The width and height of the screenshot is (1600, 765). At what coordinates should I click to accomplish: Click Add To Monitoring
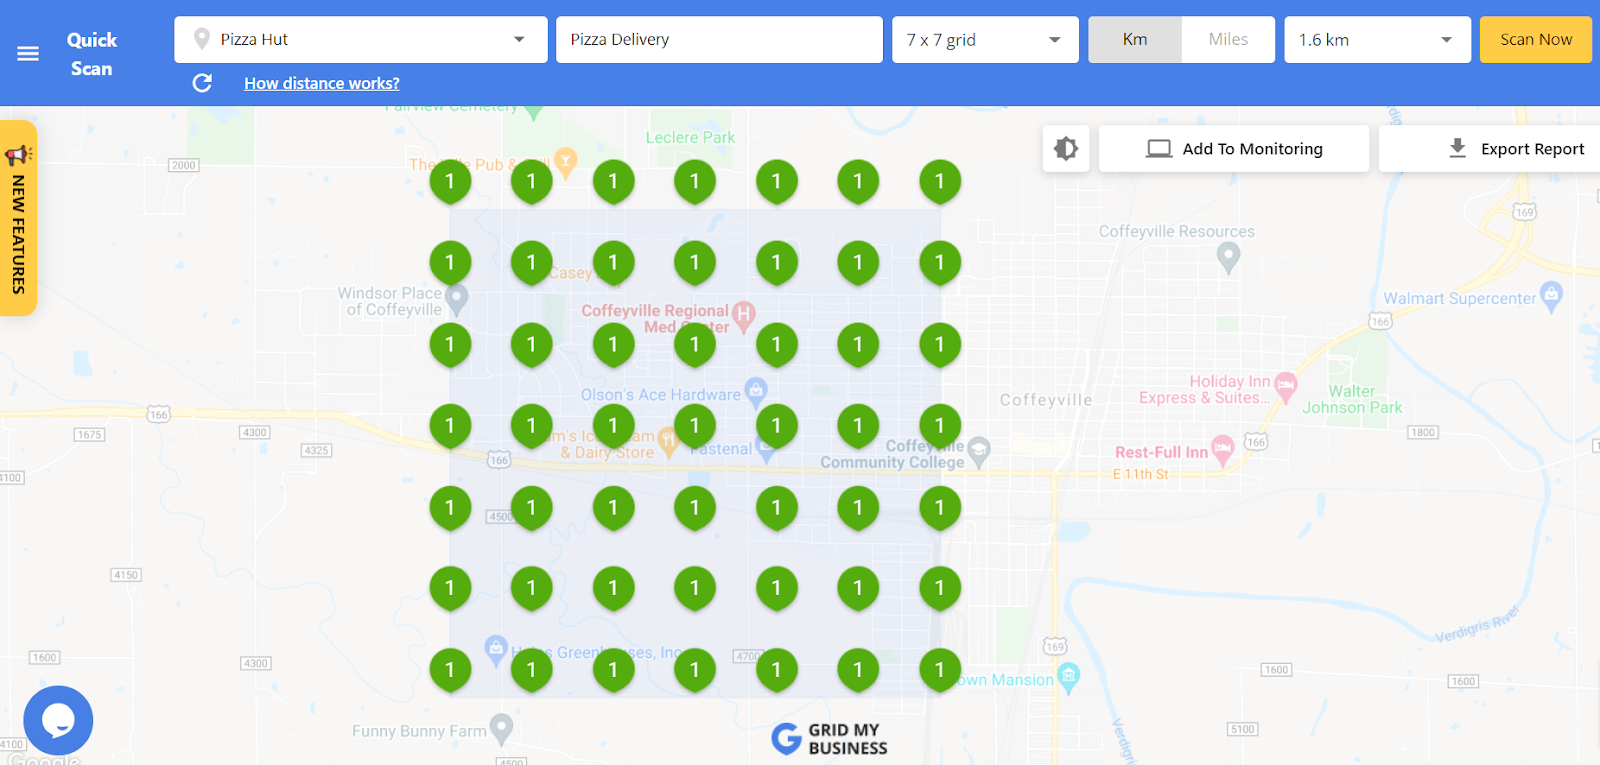[1234, 148]
